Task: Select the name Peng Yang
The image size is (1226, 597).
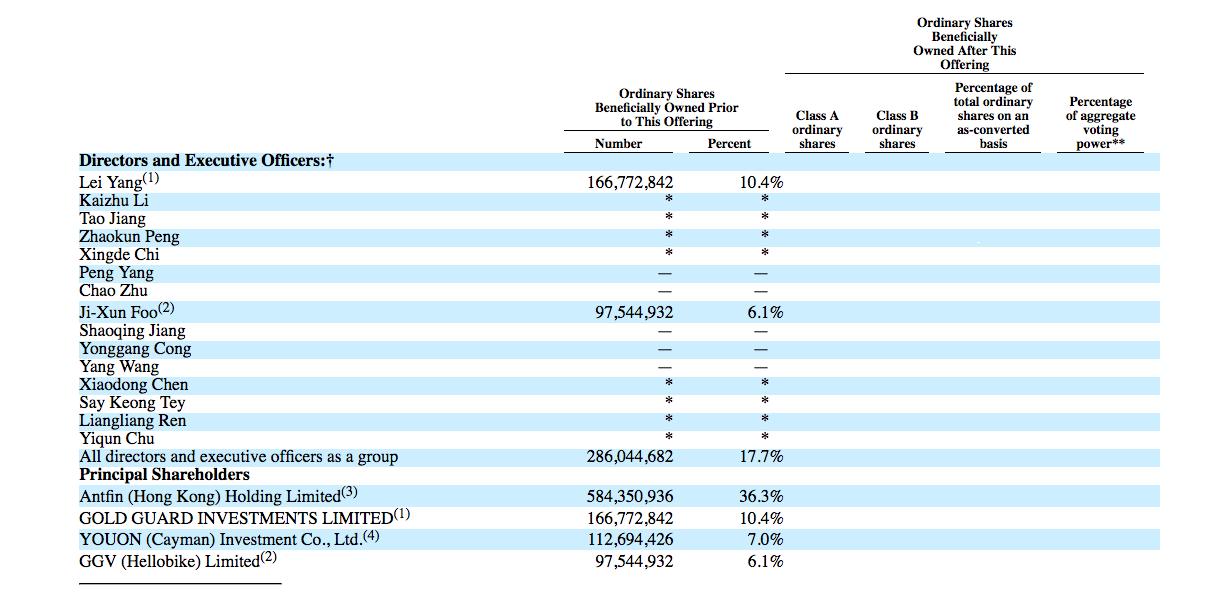Action: (x=116, y=272)
